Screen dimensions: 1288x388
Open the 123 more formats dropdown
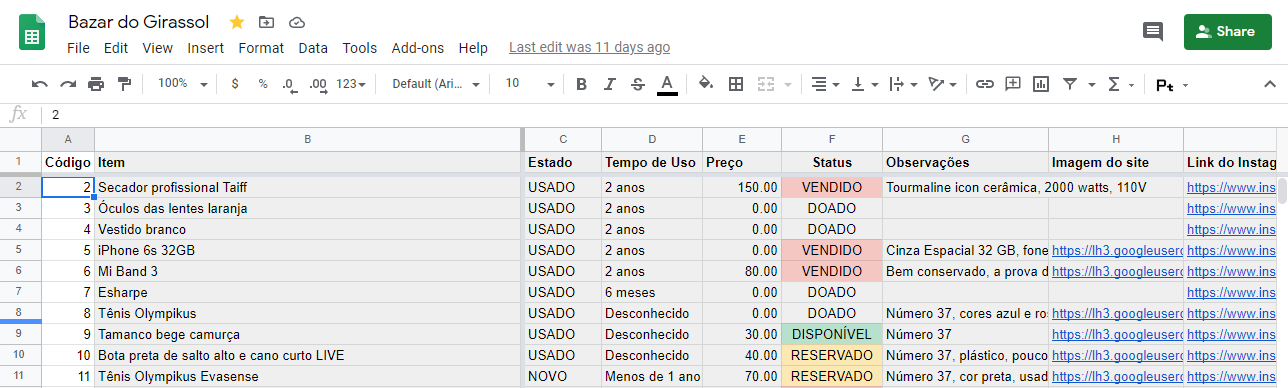tap(351, 84)
